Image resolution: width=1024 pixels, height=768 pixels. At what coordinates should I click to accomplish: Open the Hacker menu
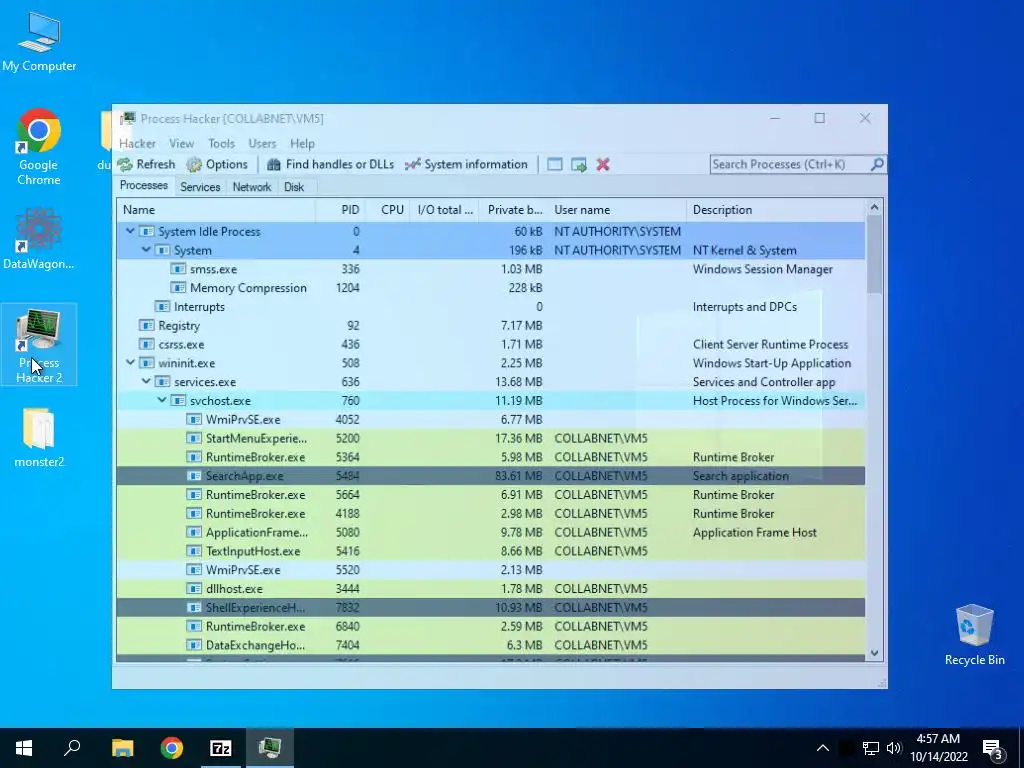[137, 144]
